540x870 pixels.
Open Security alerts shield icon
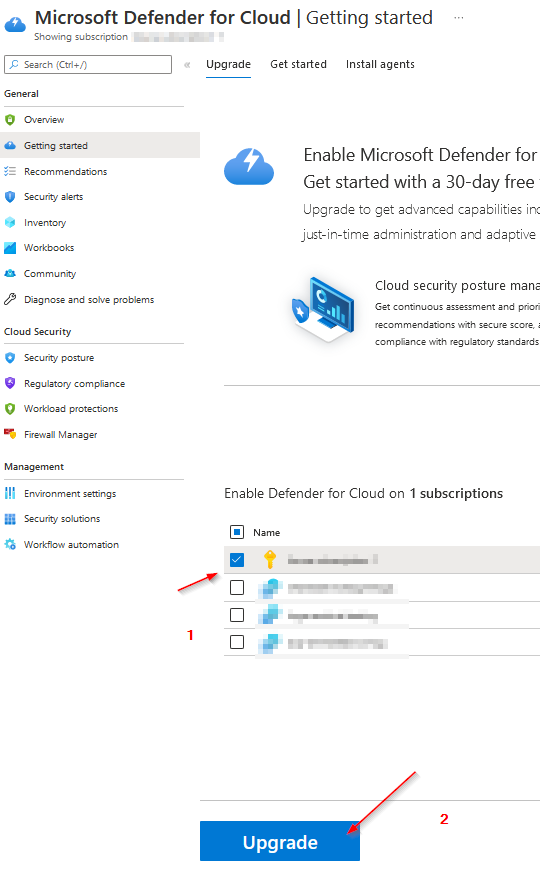tap(10, 197)
